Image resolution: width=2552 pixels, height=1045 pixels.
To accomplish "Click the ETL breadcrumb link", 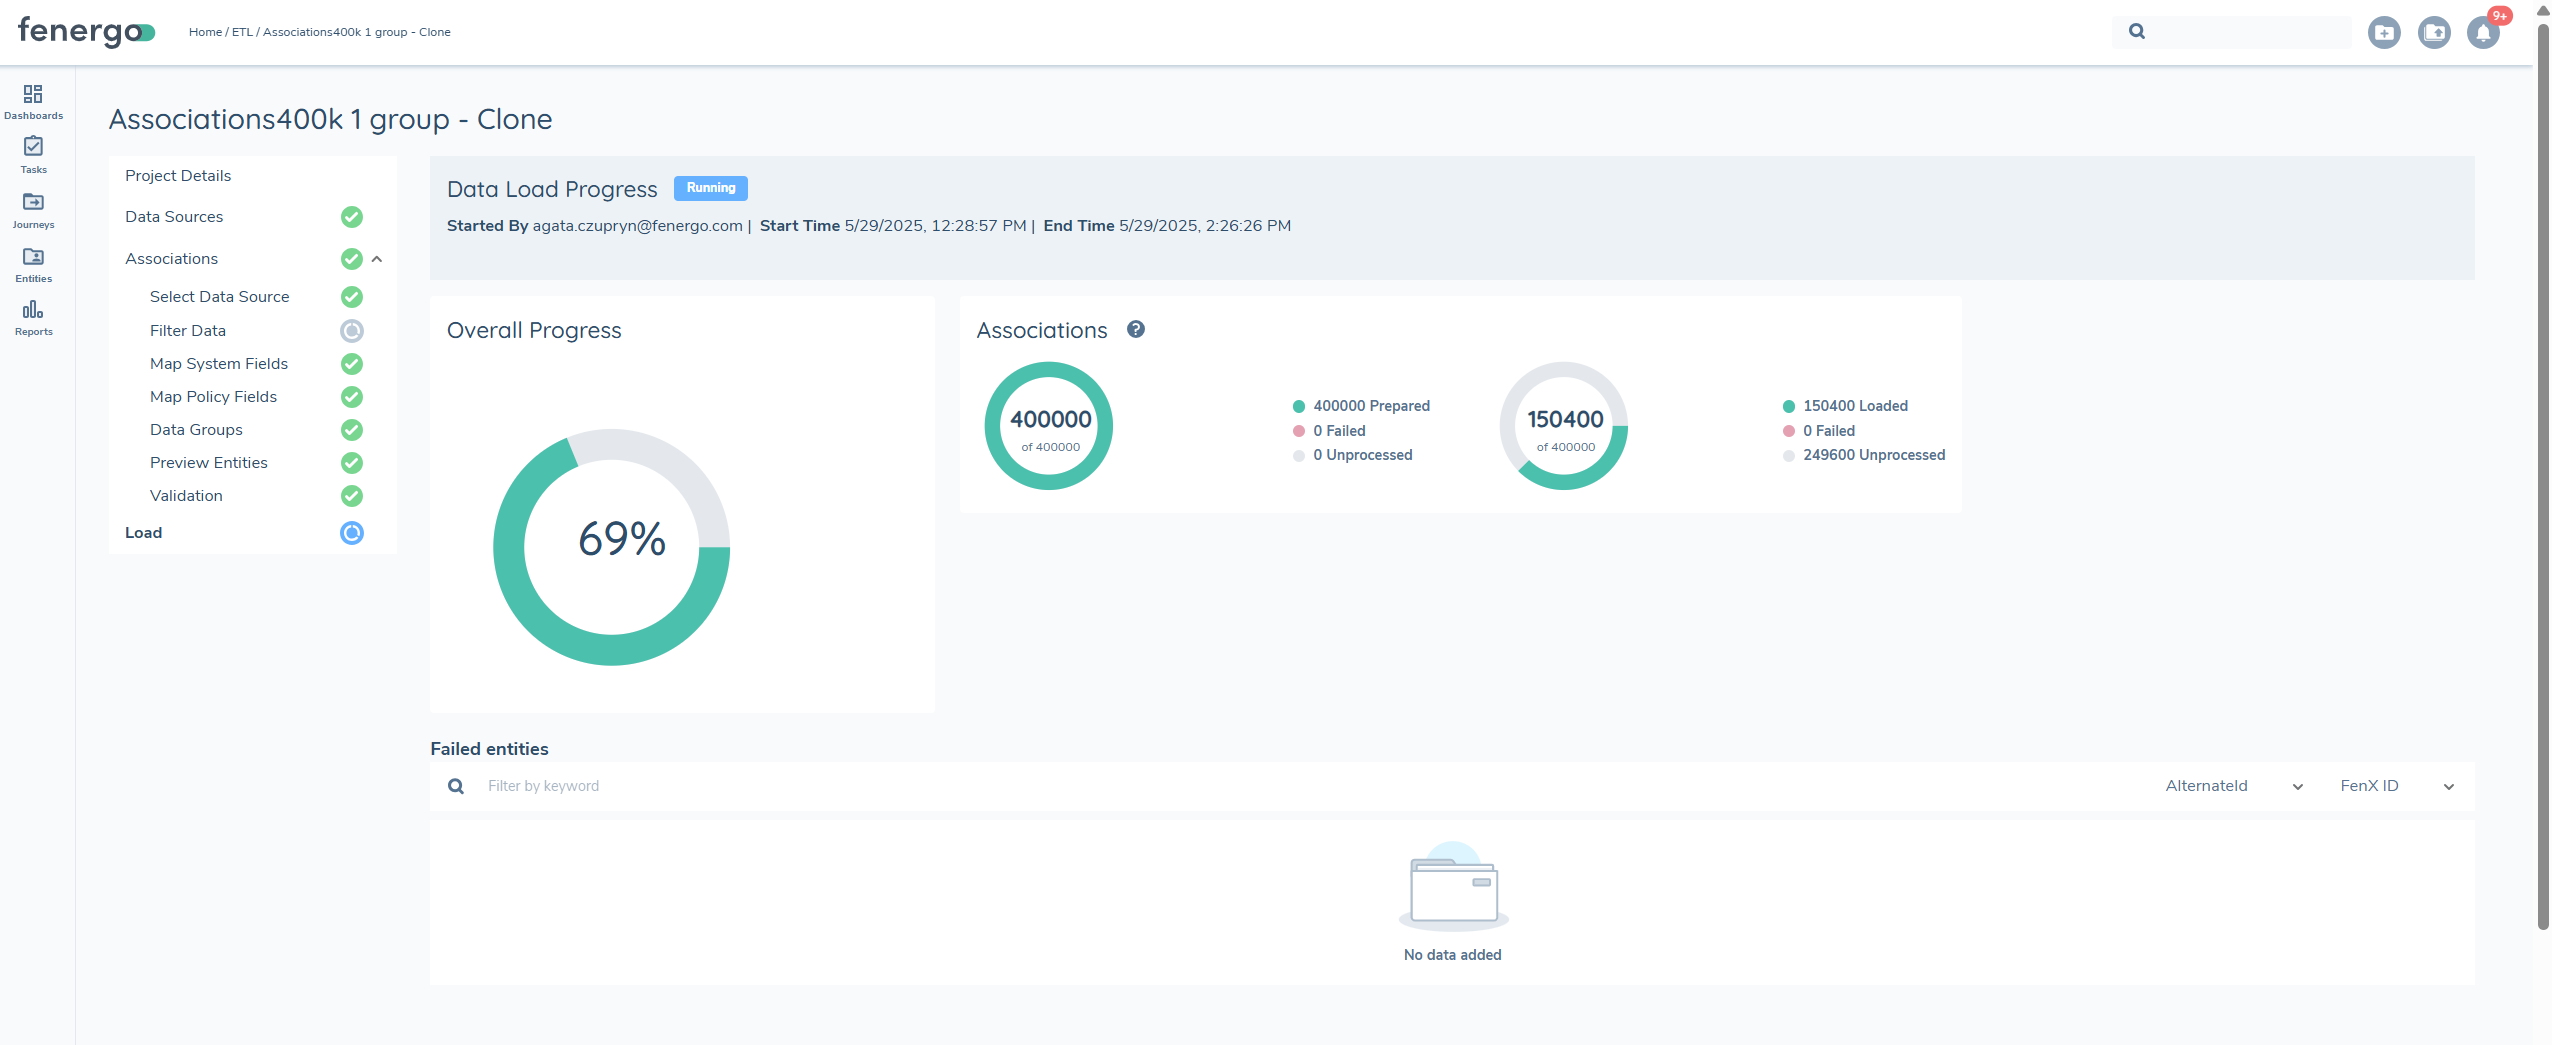I will click(242, 32).
